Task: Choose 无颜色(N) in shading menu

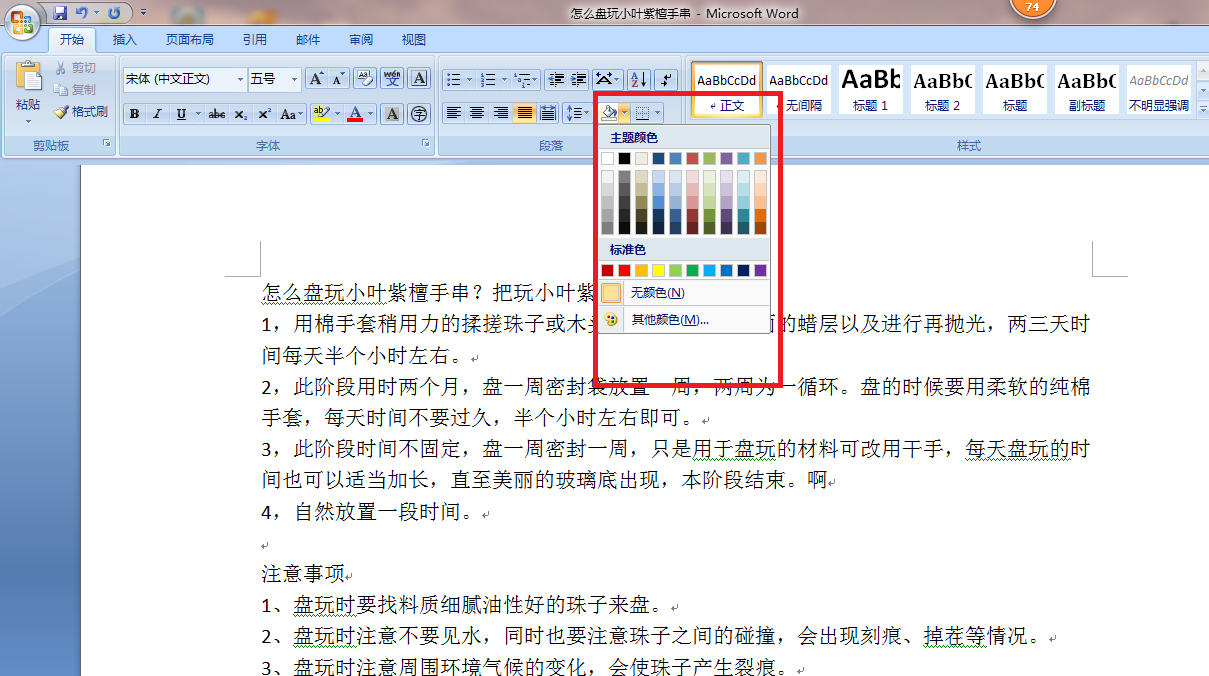Action: coord(657,293)
